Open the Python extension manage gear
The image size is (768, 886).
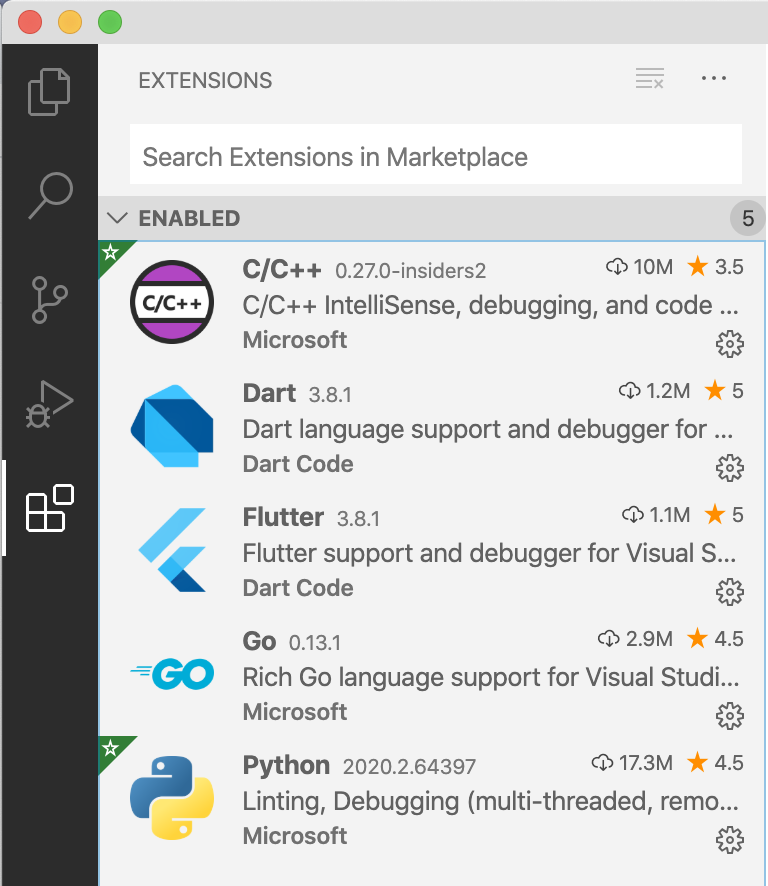tap(730, 840)
